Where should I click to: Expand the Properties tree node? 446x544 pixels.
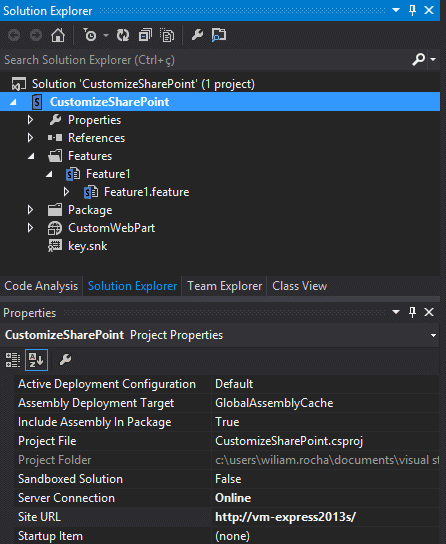pyautogui.click(x=31, y=120)
